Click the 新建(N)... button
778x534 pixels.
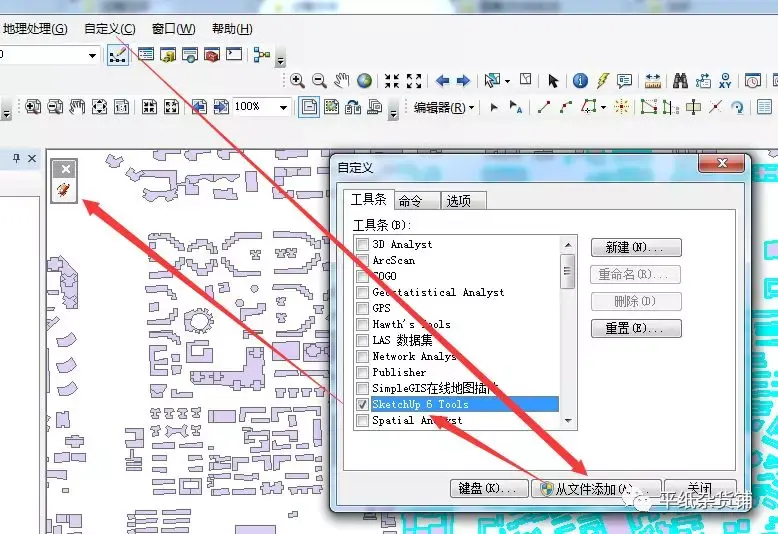pyautogui.click(x=636, y=247)
